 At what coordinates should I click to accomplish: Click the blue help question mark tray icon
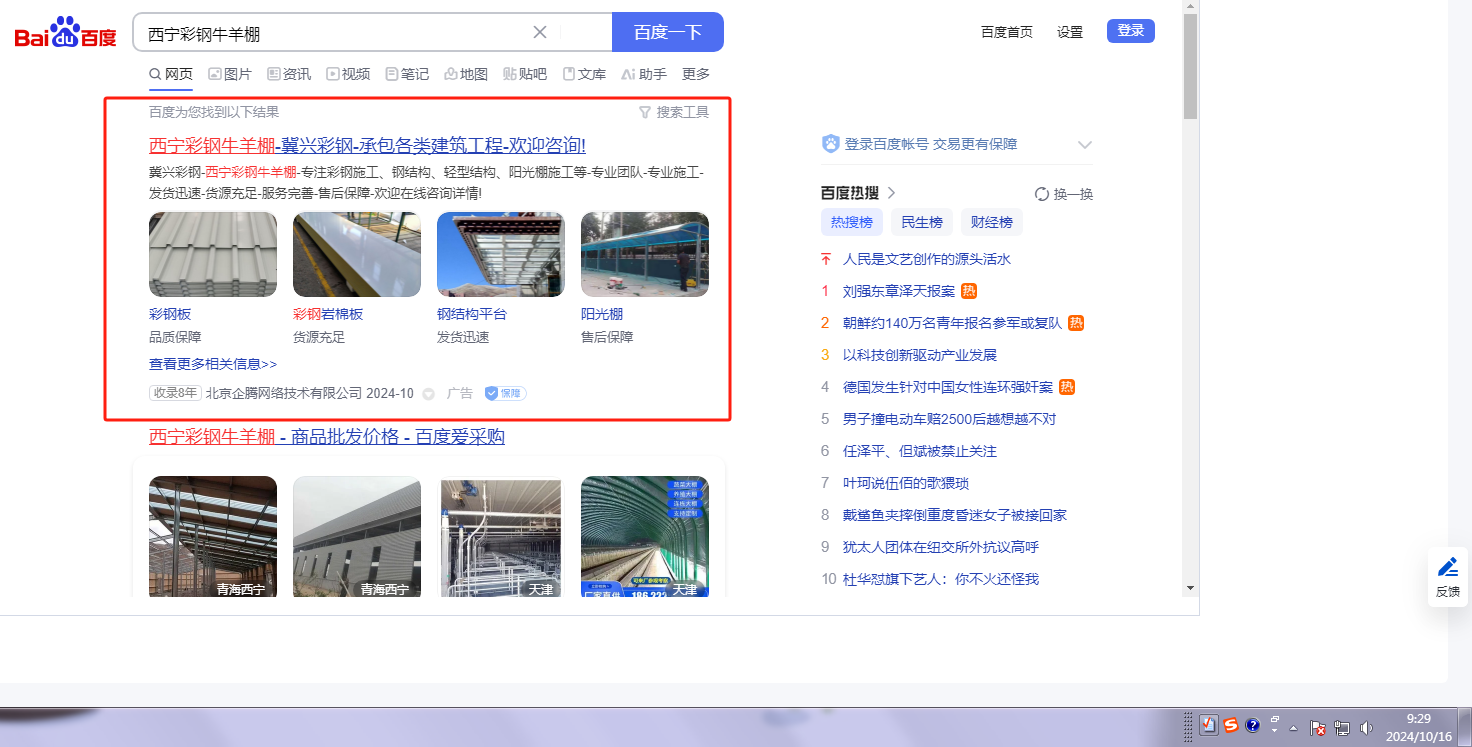[x=1252, y=726]
